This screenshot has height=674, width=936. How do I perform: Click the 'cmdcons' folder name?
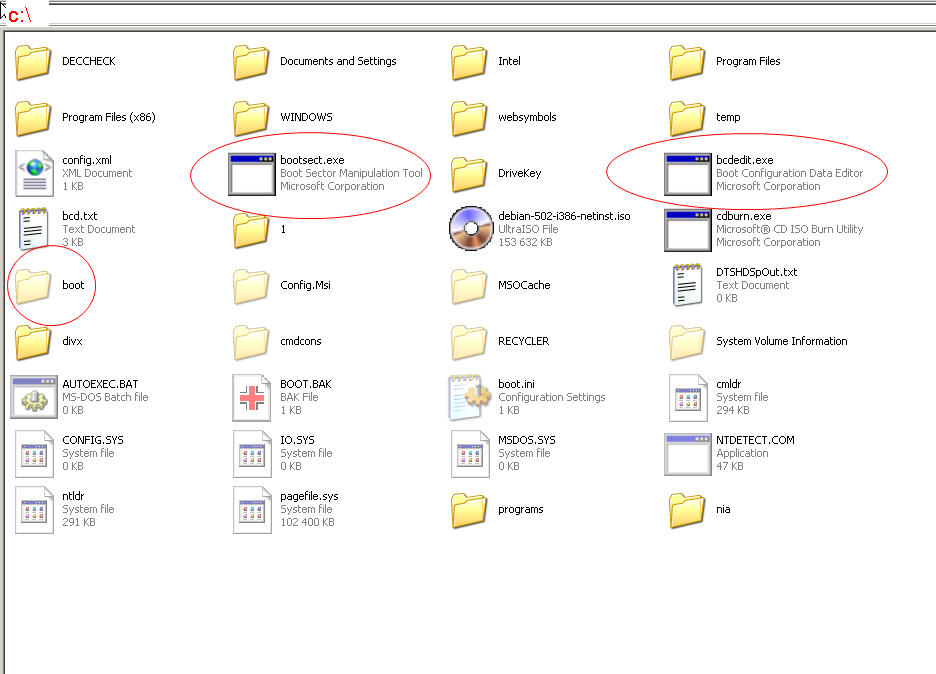tap(300, 341)
